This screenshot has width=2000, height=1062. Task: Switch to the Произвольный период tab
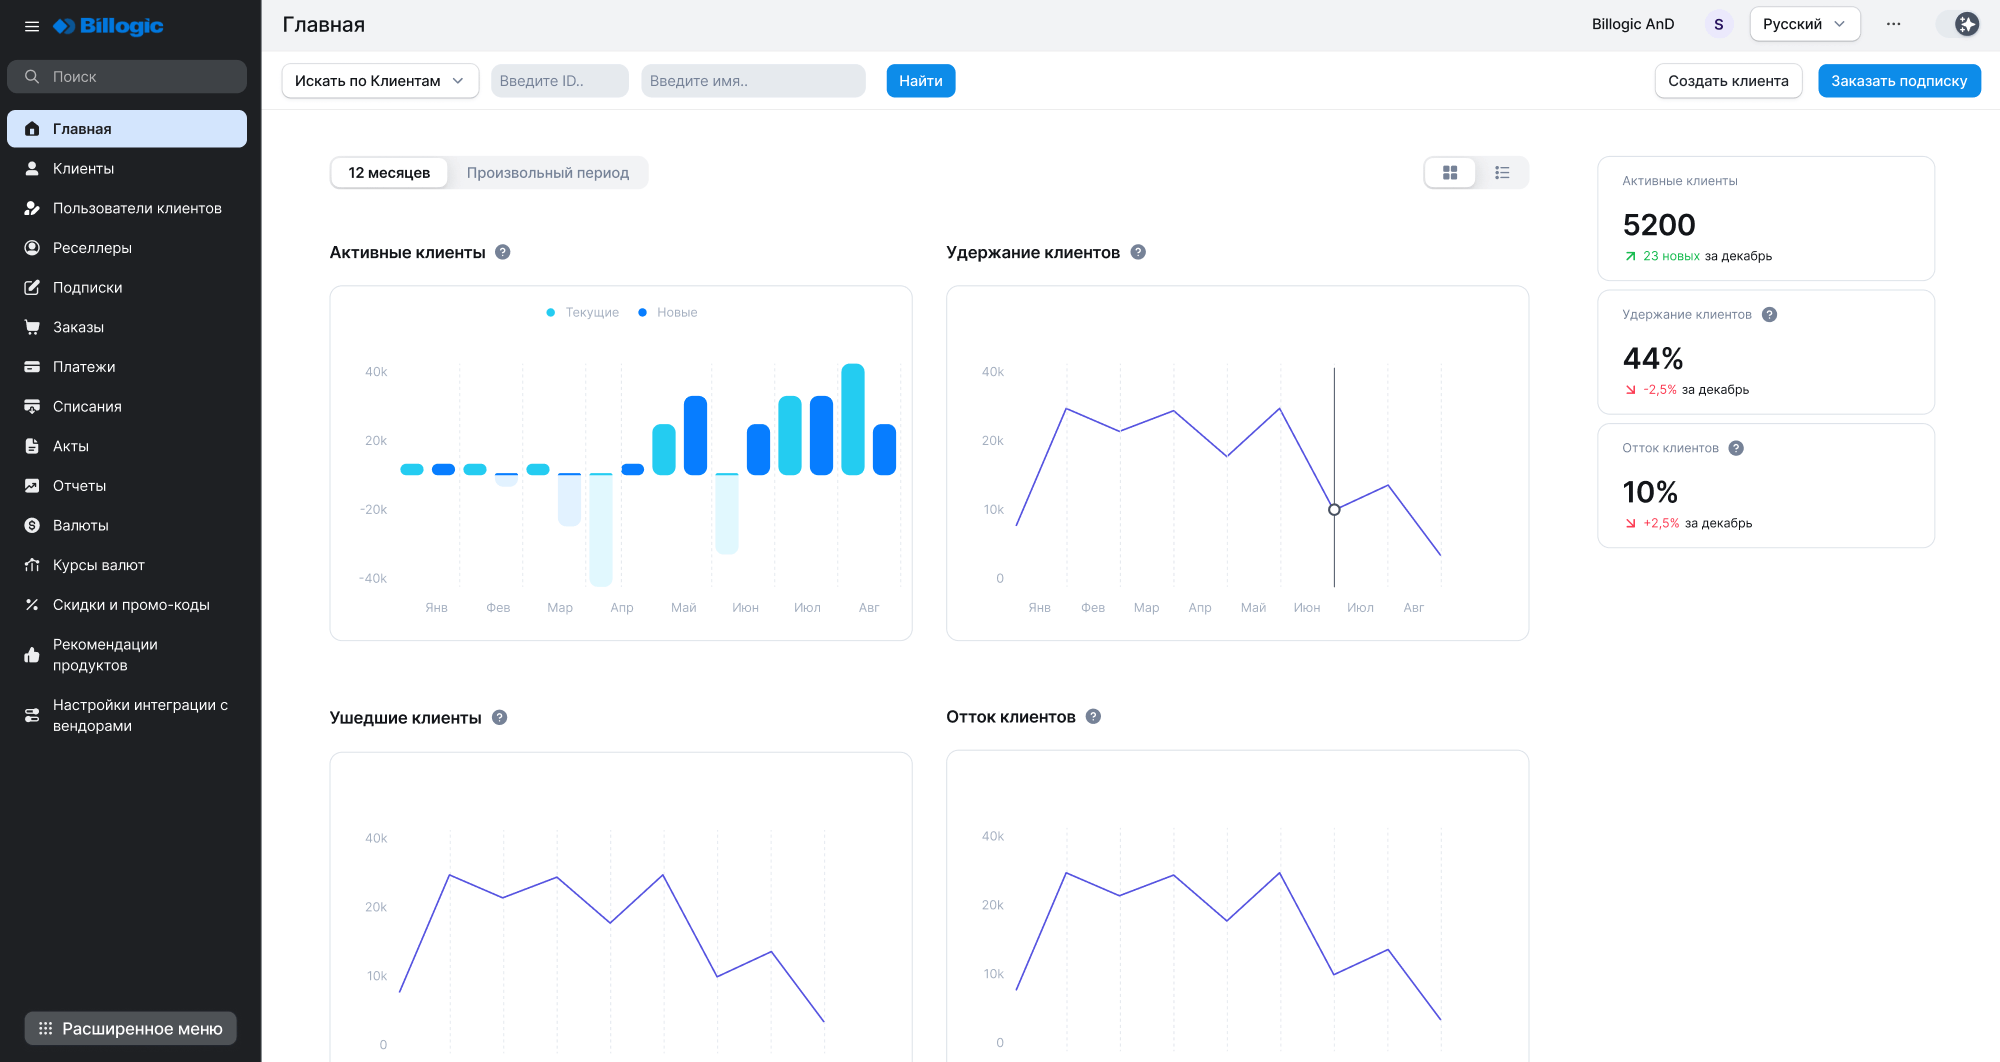tap(548, 172)
